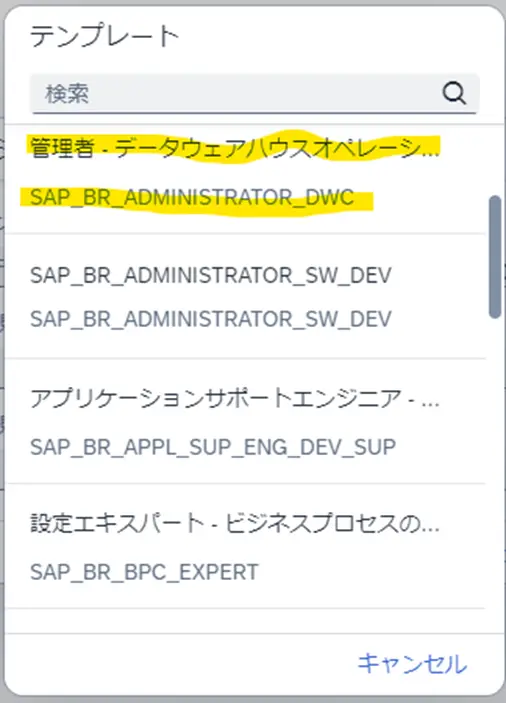This screenshot has width=506, height=703.
Task: Choose the SAP_BR_BPC_EXPERT template ID
Action: click(144, 572)
